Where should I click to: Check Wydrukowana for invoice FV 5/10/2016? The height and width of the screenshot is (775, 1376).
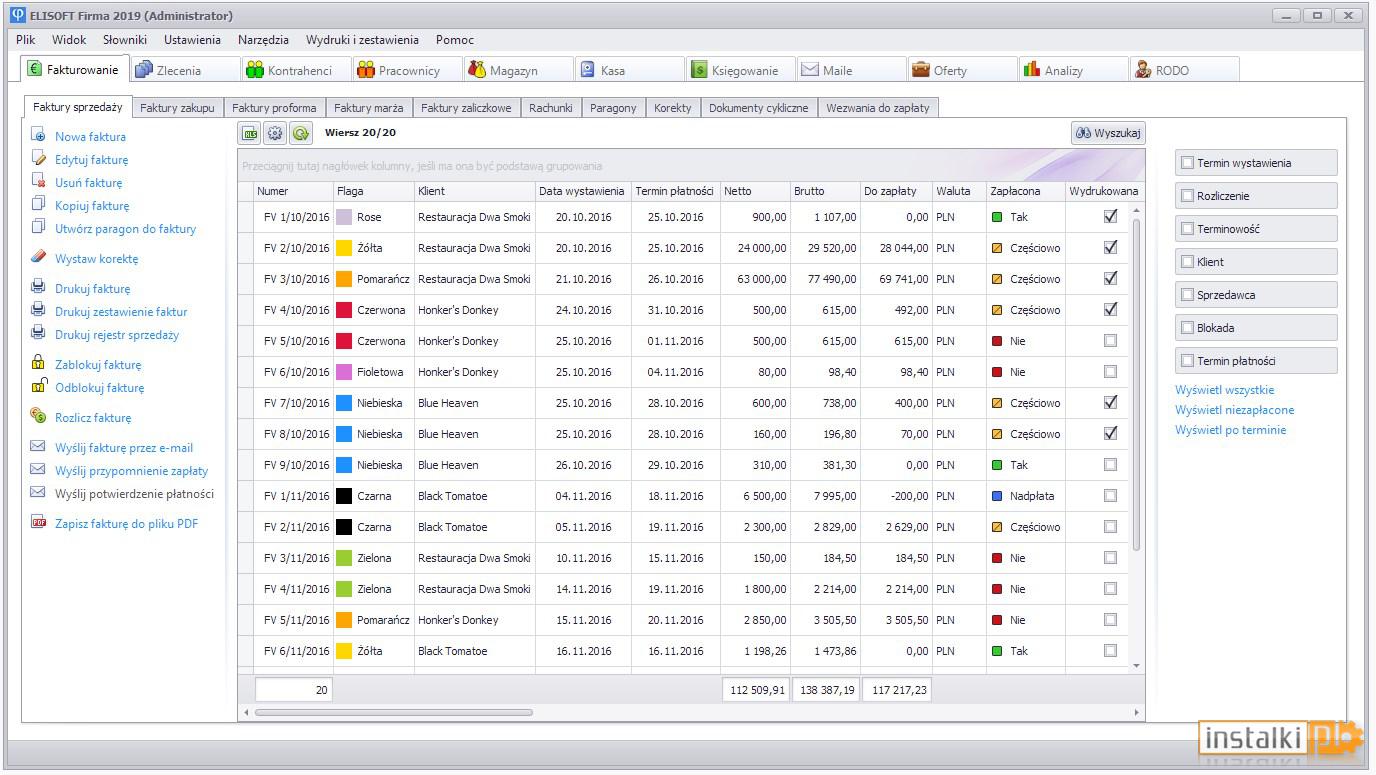click(x=1110, y=340)
